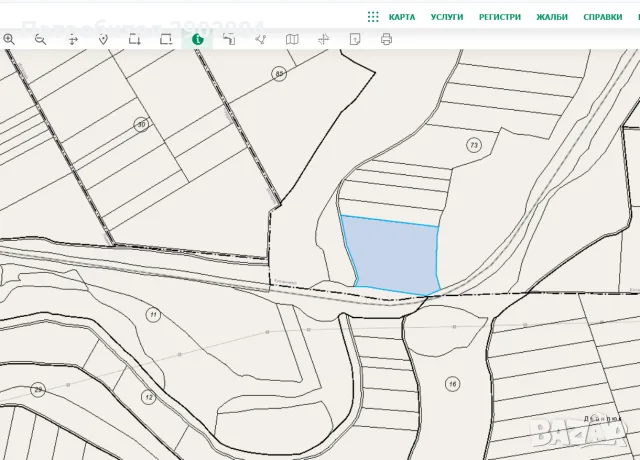Select the polyline vertex drawing tool
This screenshot has width=640, height=460.
tap(261, 39)
